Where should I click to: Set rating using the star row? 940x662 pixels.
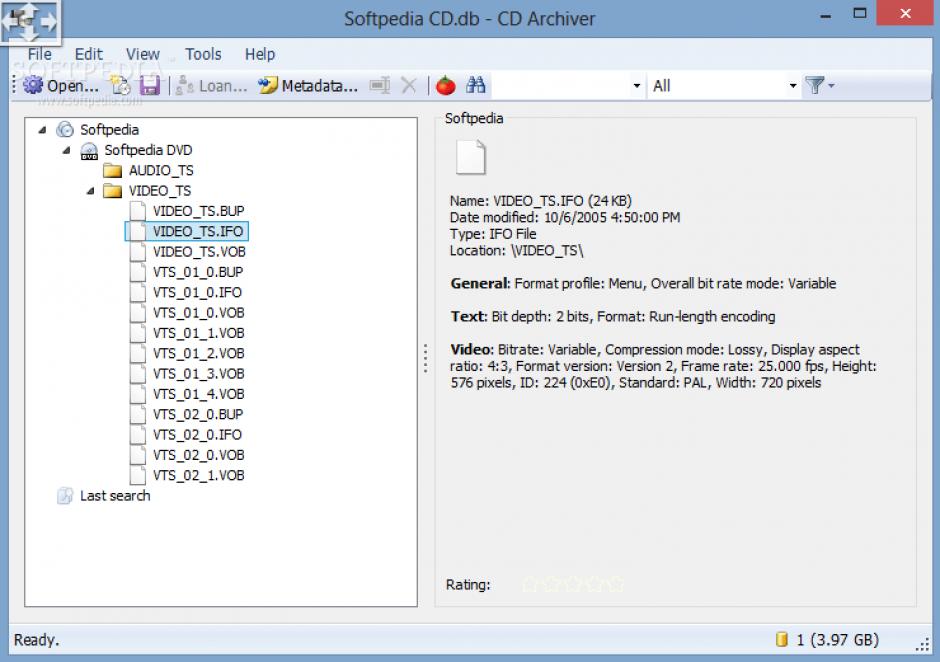coord(573,584)
